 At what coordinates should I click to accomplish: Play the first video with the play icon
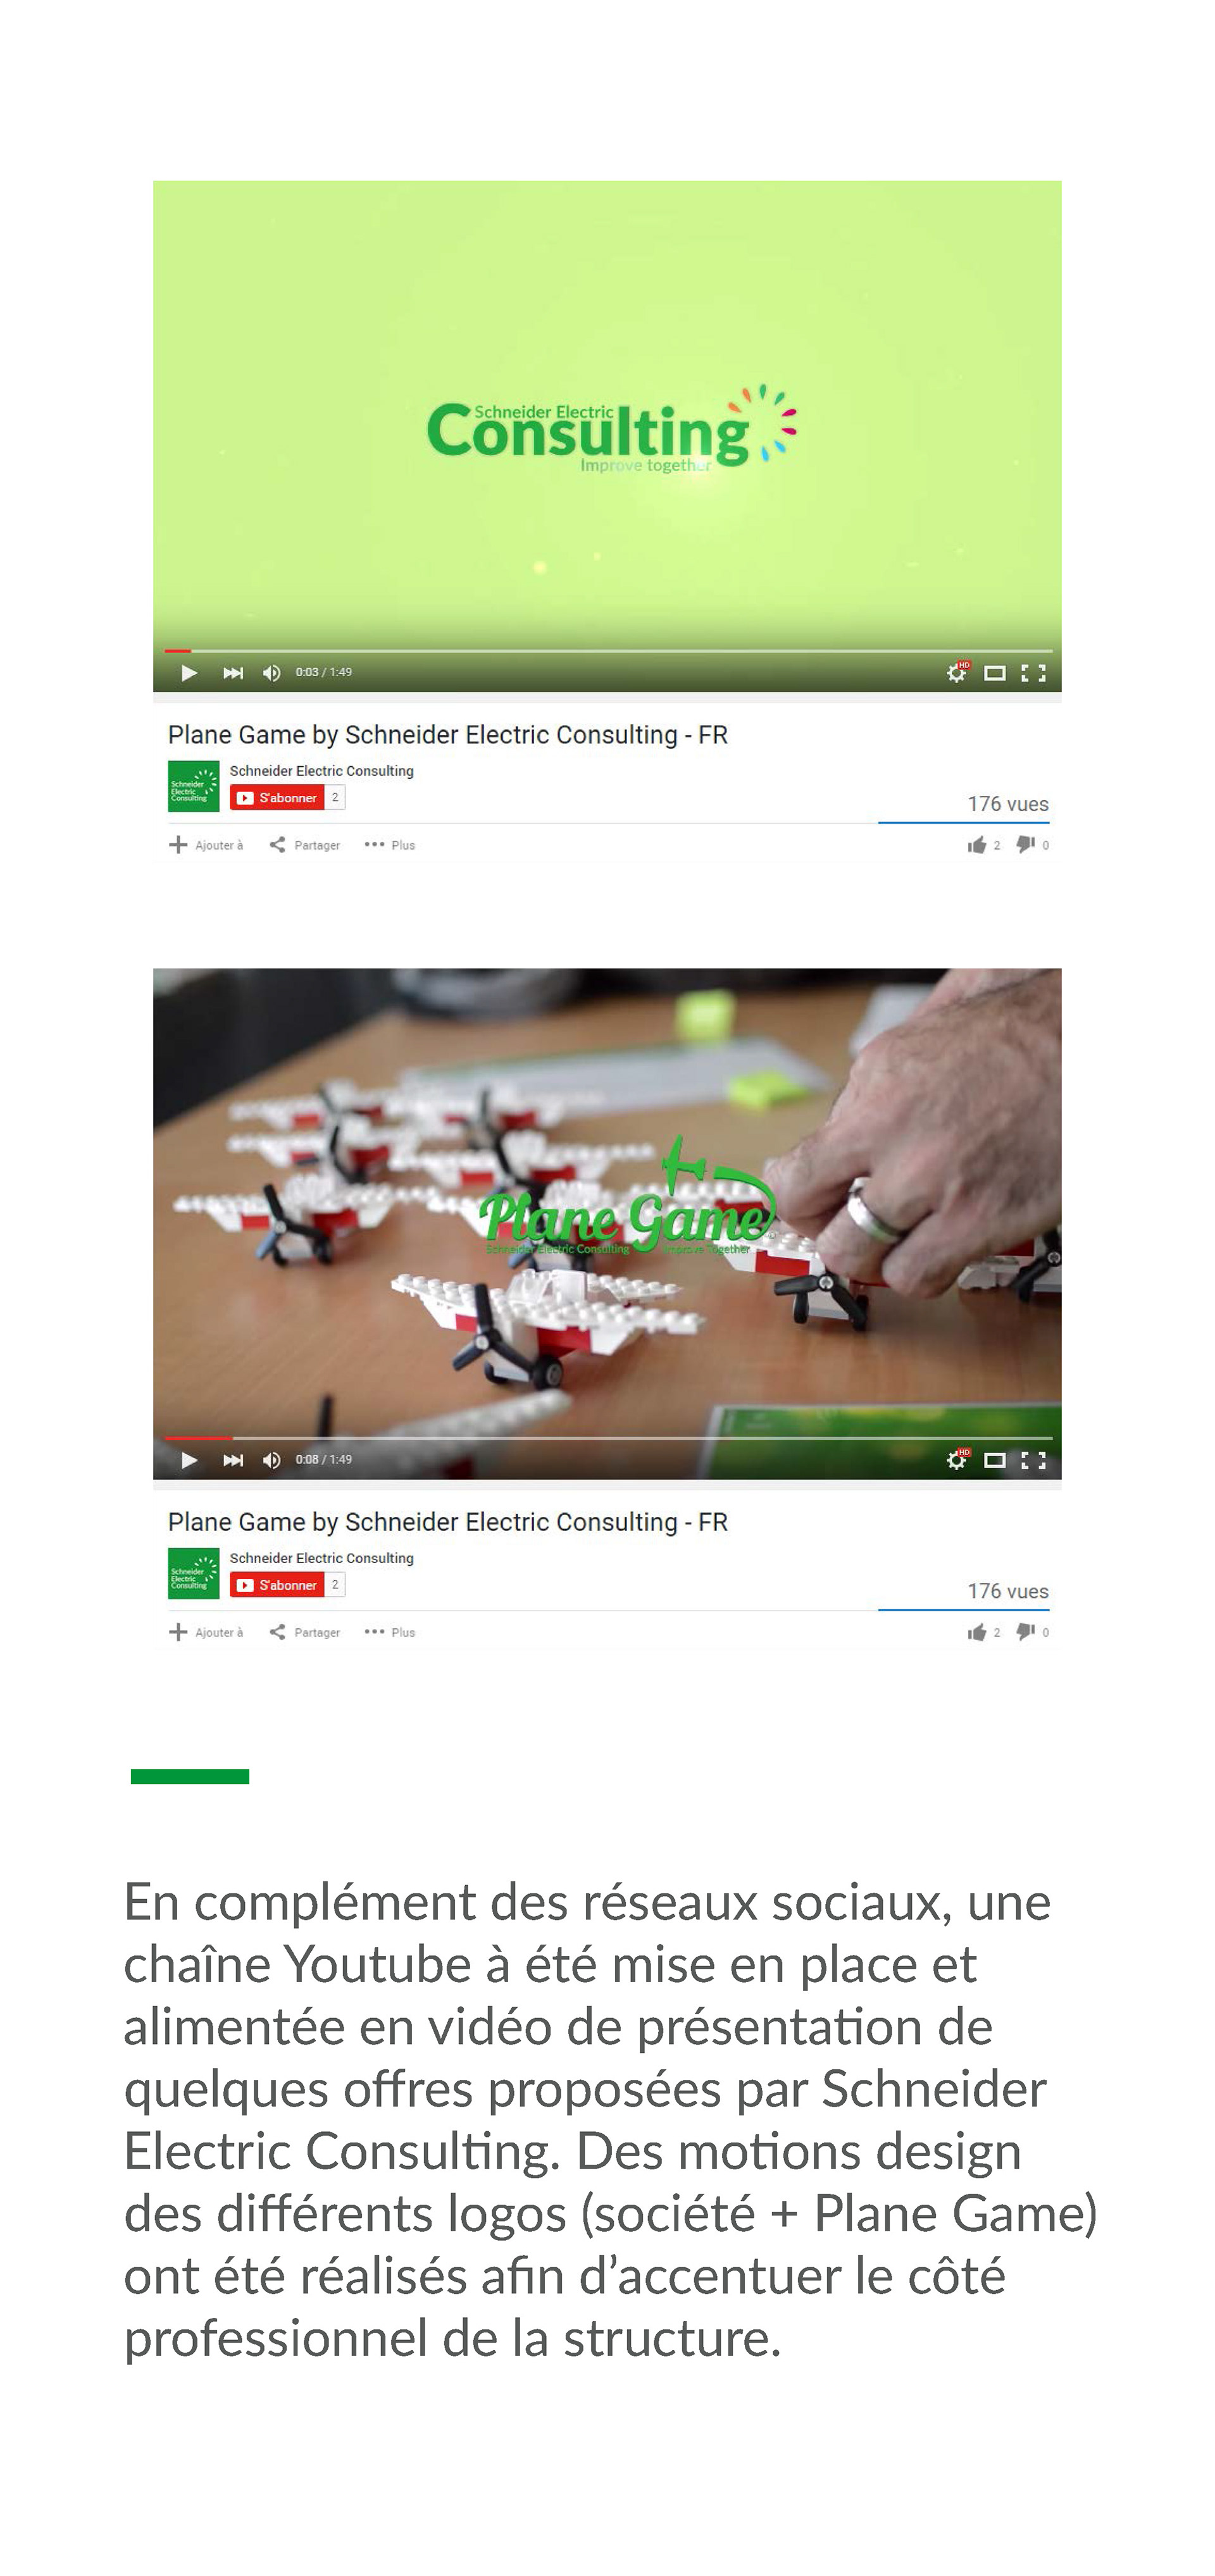coord(189,673)
